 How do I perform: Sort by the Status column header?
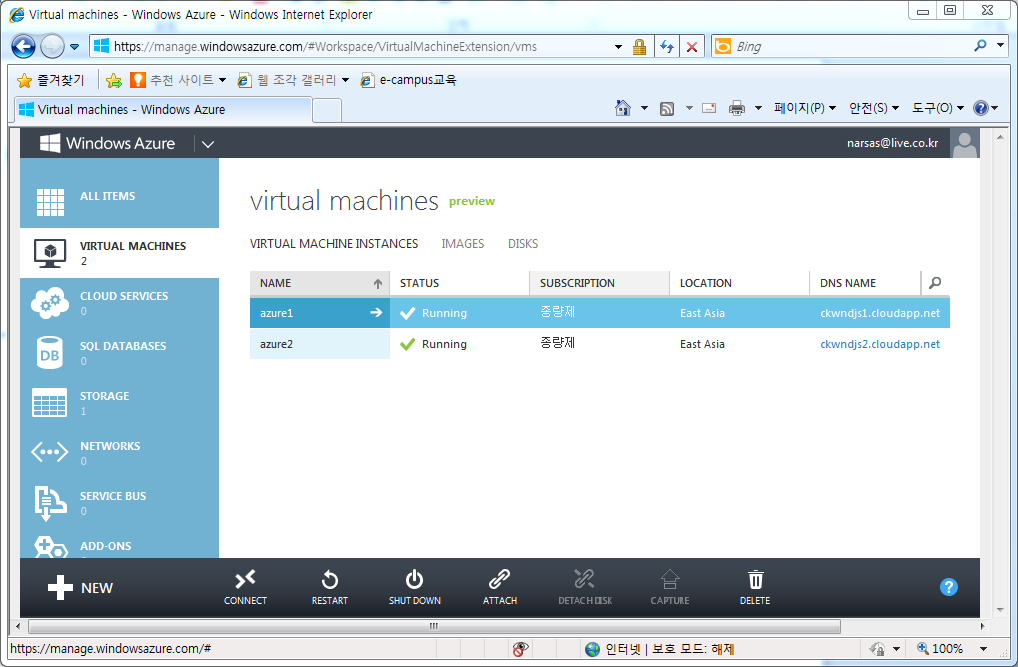pyautogui.click(x=460, y=283)
